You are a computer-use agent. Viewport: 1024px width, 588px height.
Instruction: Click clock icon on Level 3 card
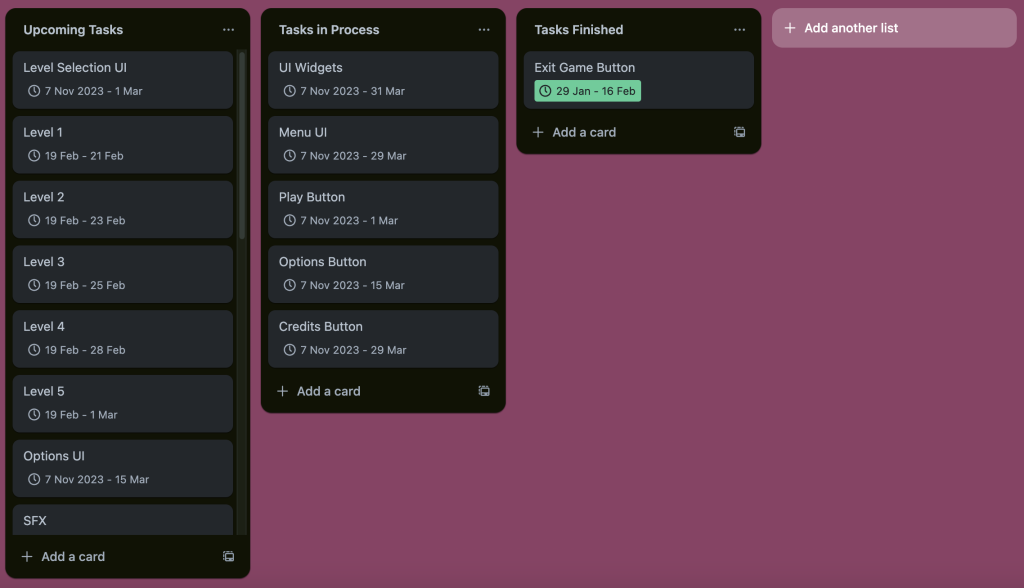(x=34, y=285)
